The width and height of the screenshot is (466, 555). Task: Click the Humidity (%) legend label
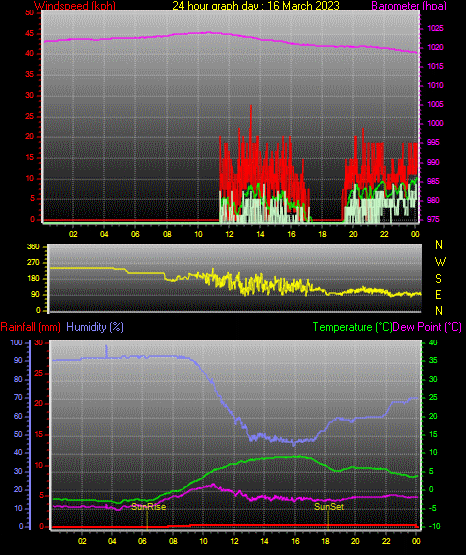point(95,327)
